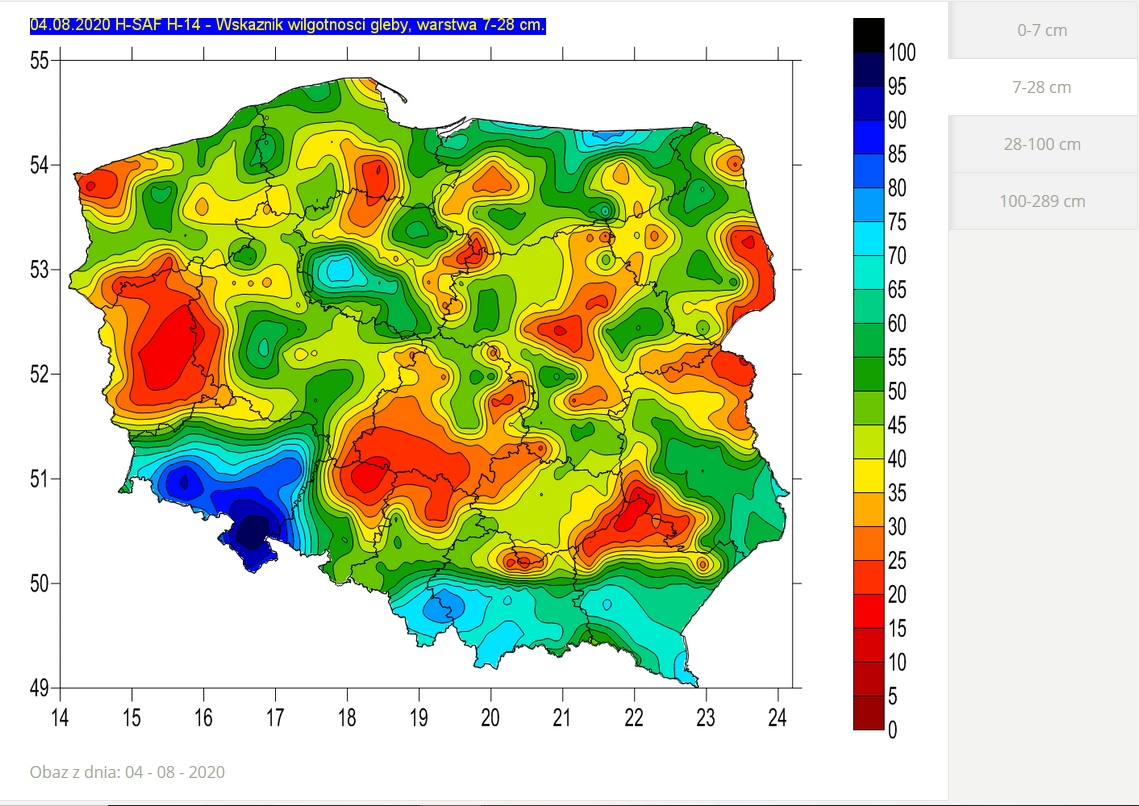Pick the orange legend swatch between 30 and 35

click(x=868, y=509)
